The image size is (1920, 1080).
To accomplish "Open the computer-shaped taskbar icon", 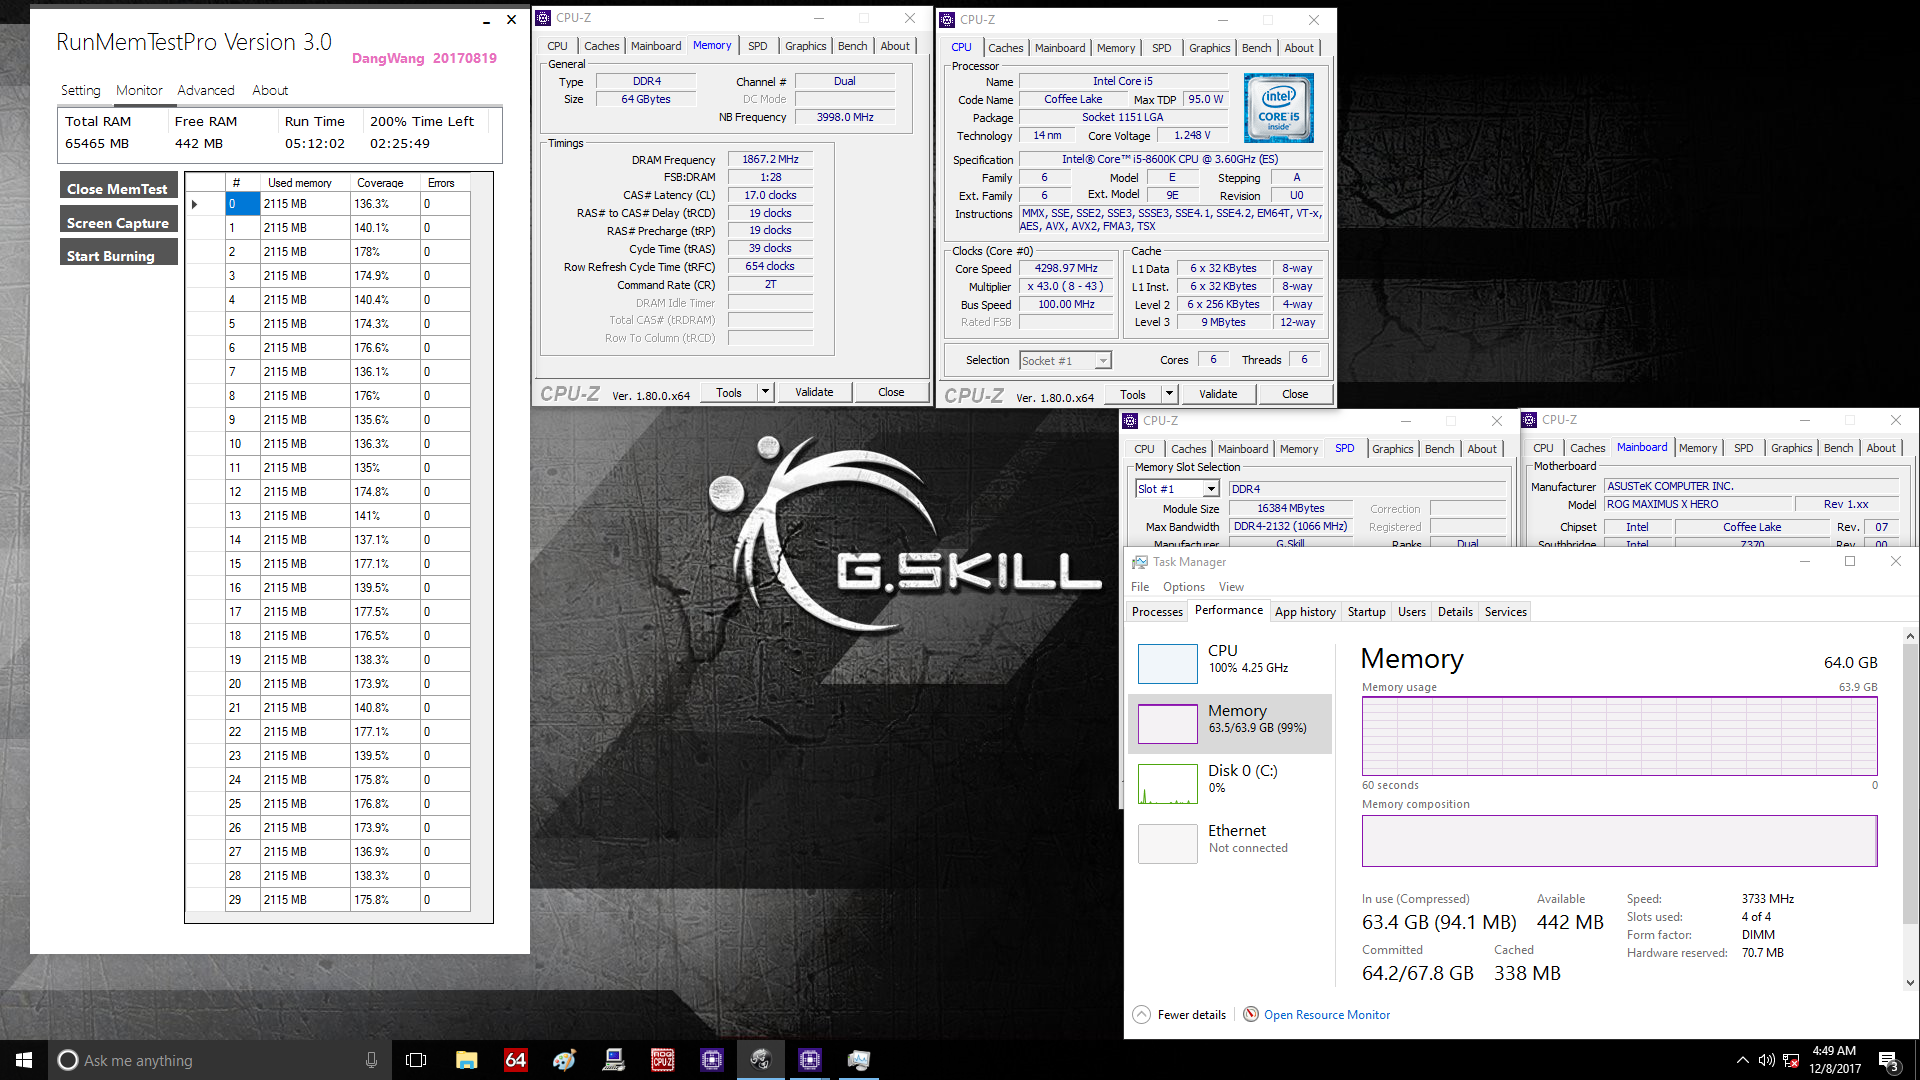I will (613, 1060).
